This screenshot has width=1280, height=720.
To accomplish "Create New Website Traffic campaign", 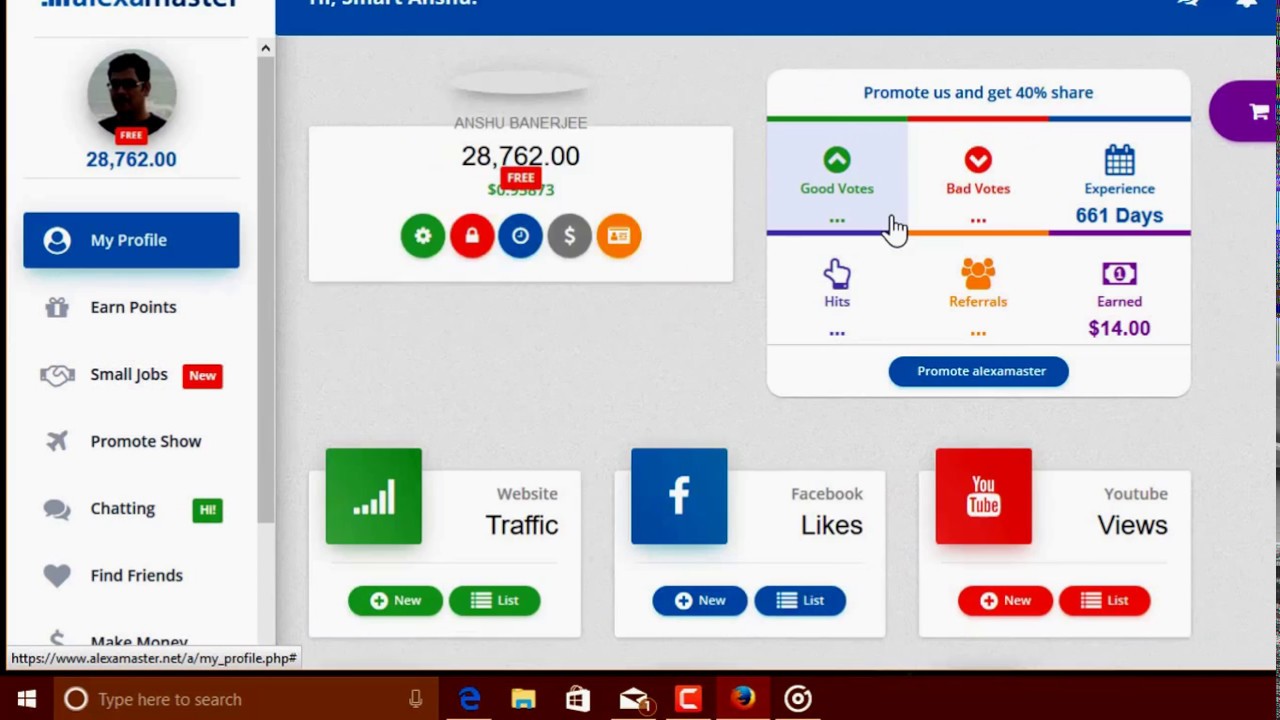I will (x=395, y=601).
